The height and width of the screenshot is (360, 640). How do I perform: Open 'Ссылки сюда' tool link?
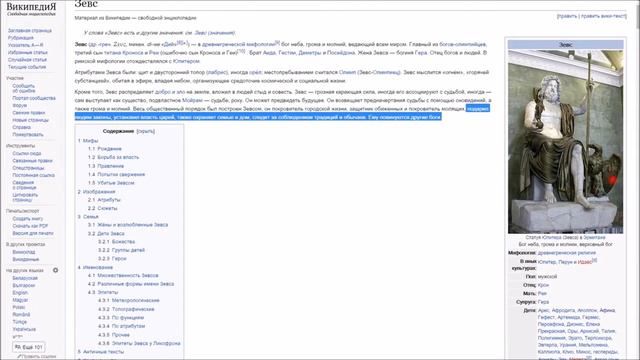pyautogui.click(x=27, y=153)
